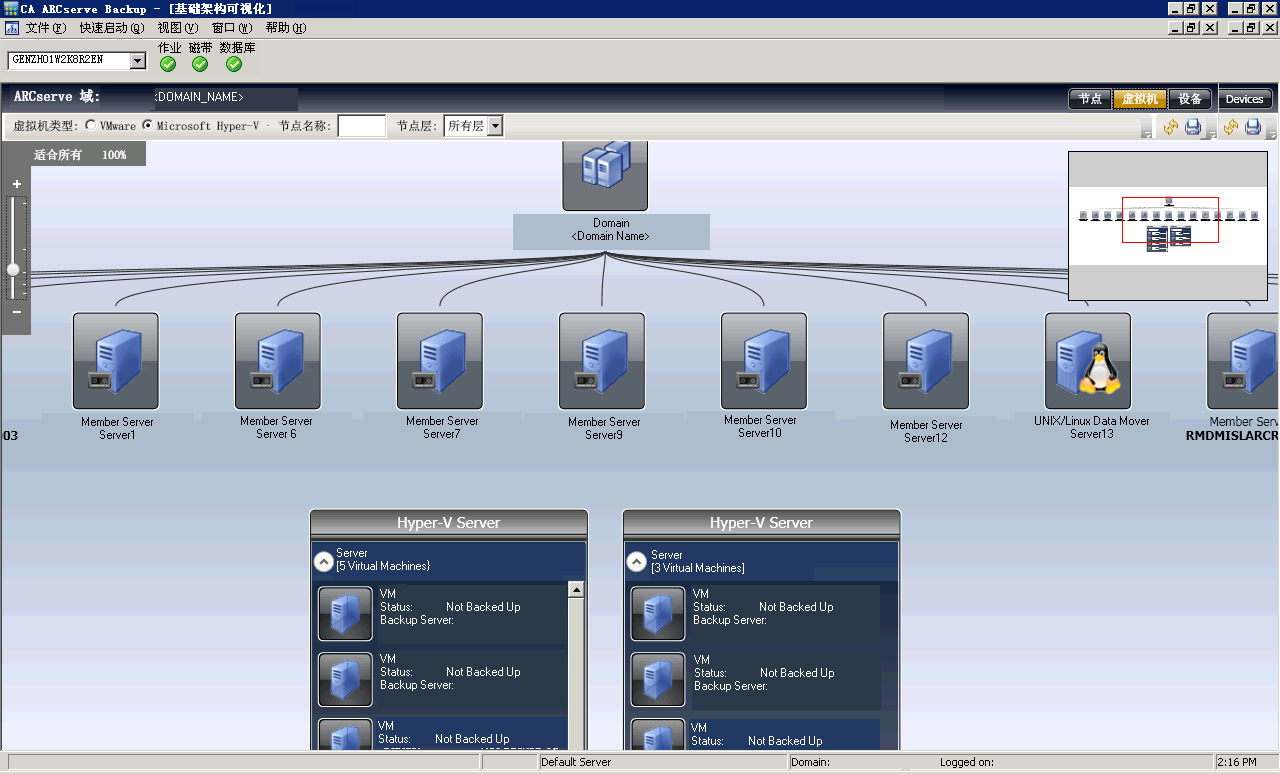Select the UNIX/Linux Data Mover Server13 icon
The height and width of the screenshot is (774, 1280).
(1088, 361)
